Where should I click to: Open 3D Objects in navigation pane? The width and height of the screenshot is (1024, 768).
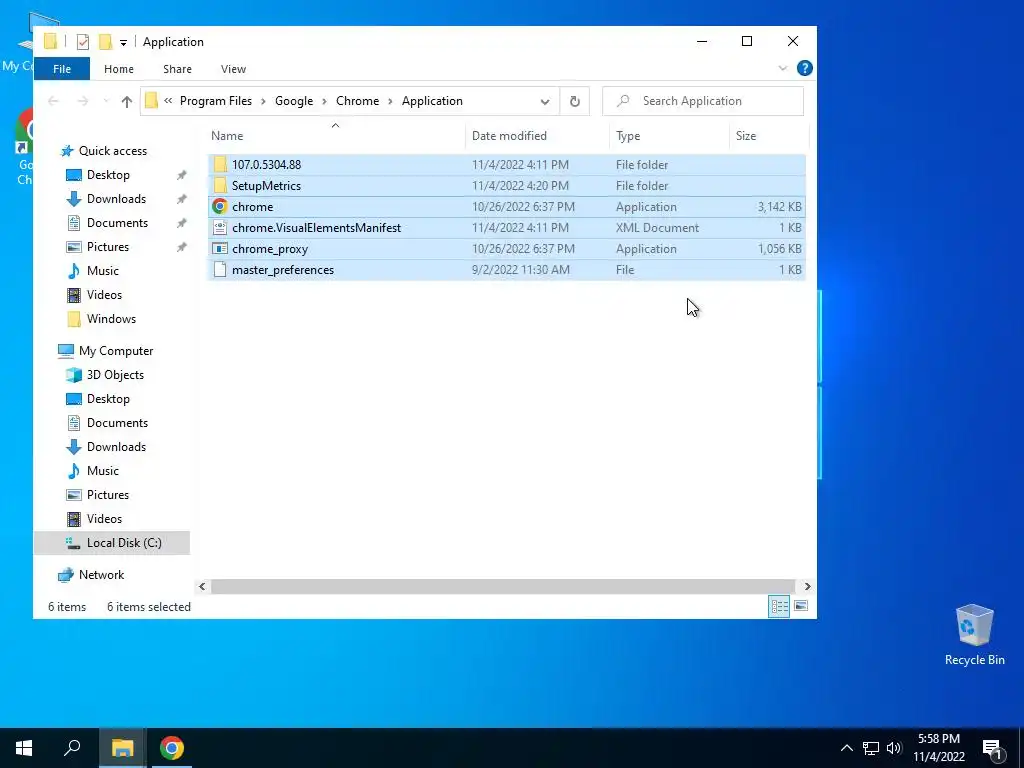(x=115, y=375)
